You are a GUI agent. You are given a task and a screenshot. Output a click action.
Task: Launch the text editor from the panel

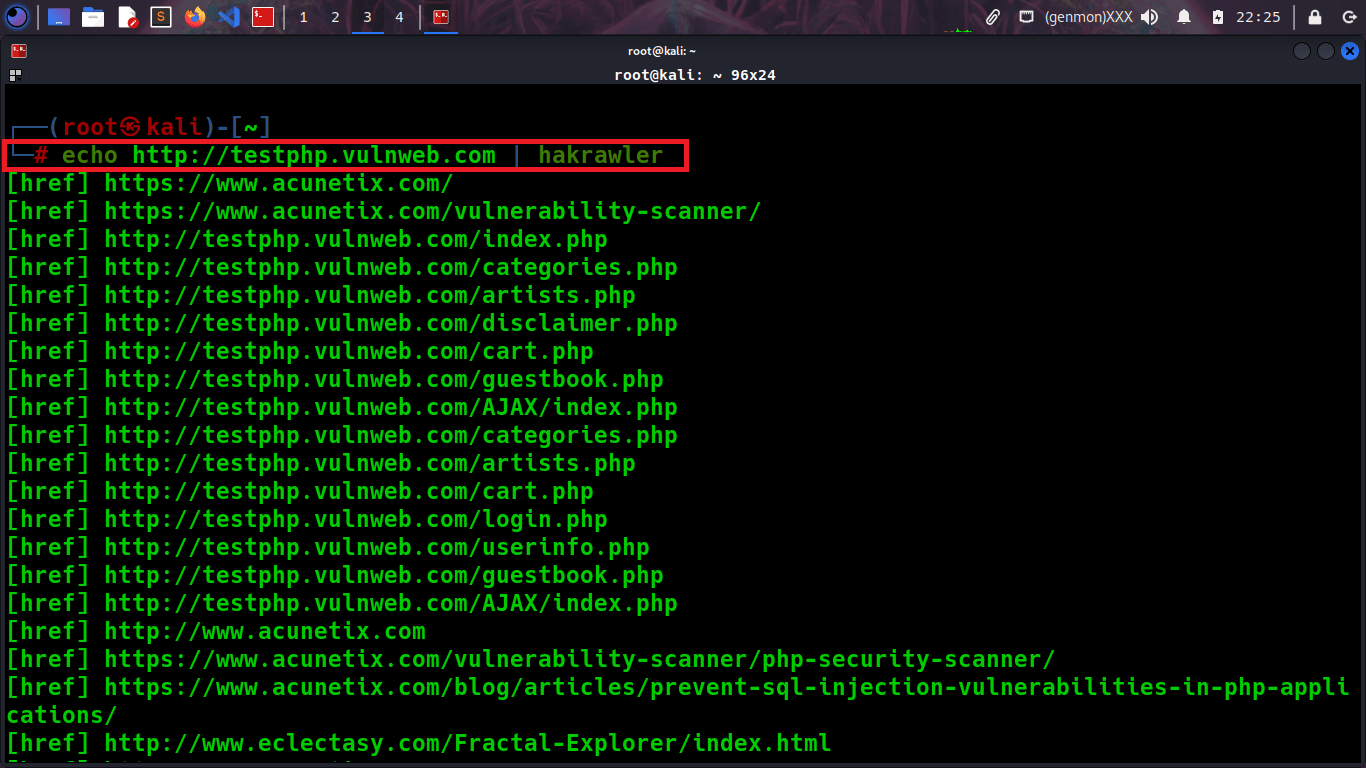(x=127, y=17)
